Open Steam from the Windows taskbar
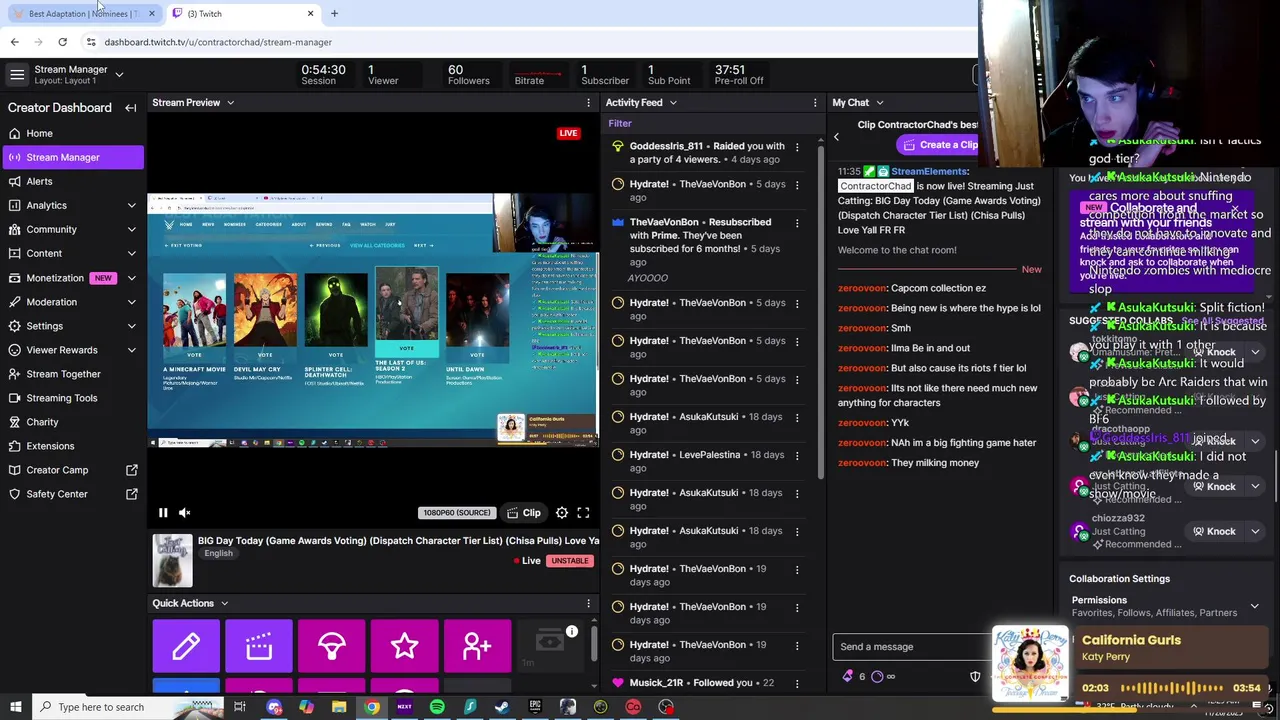This screenshot has width=1280, height=720. [x=502, y=707]
